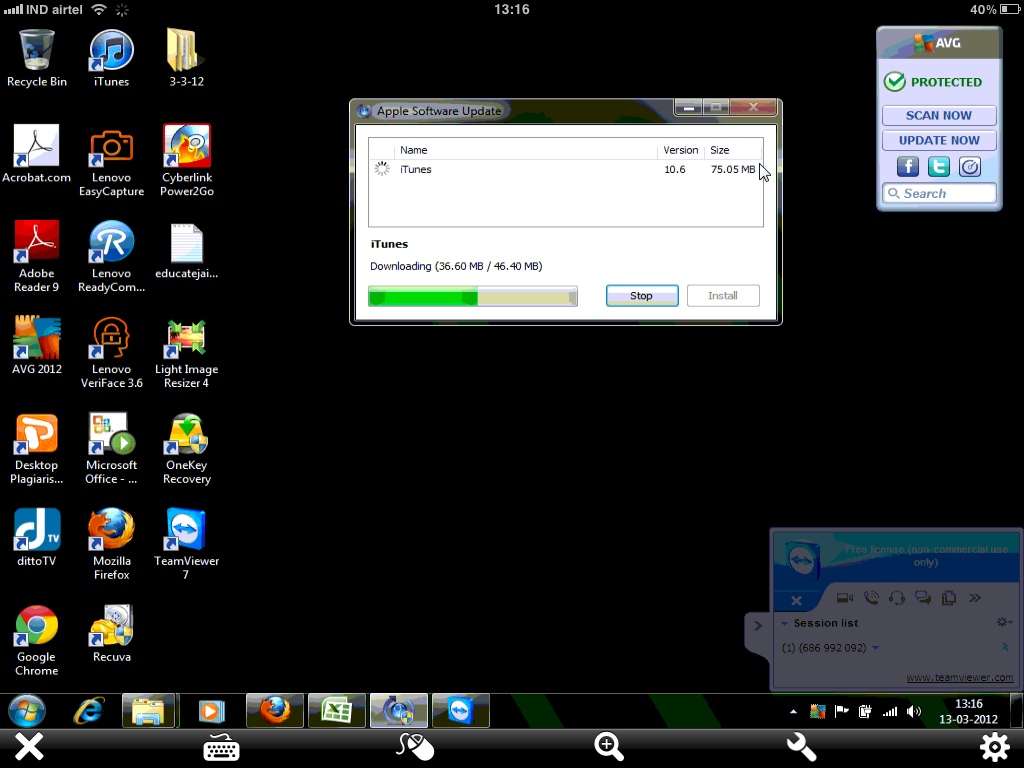Open Windows Explorer from taskbar
The image size is (1024, 768).
pyautogui.click(x=148, y=711)
